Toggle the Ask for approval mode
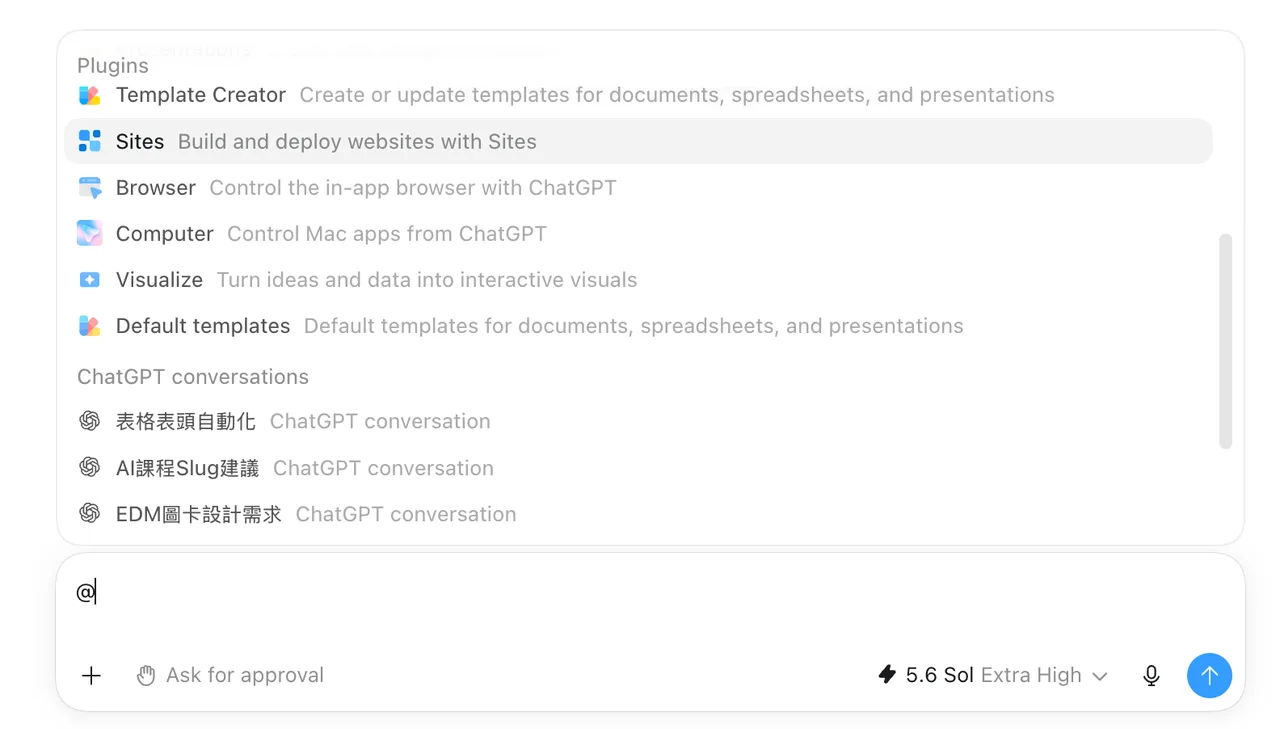The image size is (1280, 729). coord(230,676)
